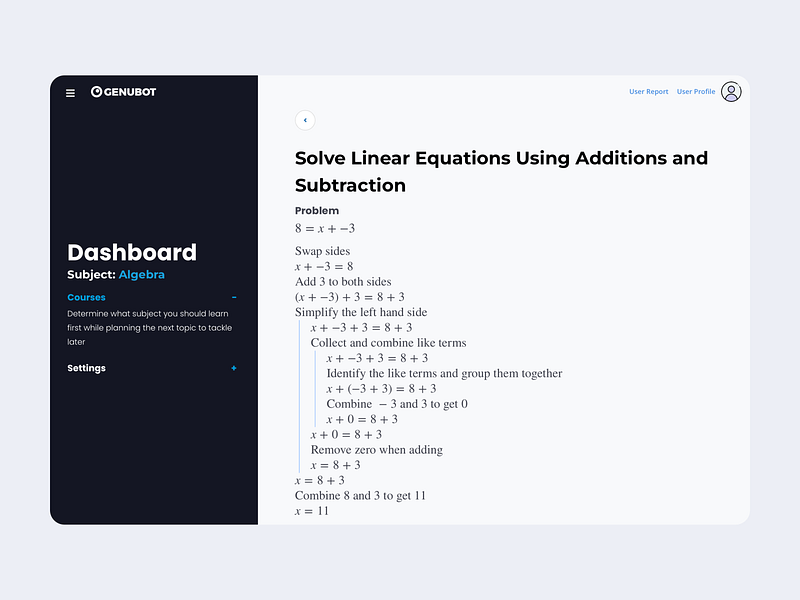Click the Dashboard heading
This screenshot has width=800, height=600.
tap(132, 252)
